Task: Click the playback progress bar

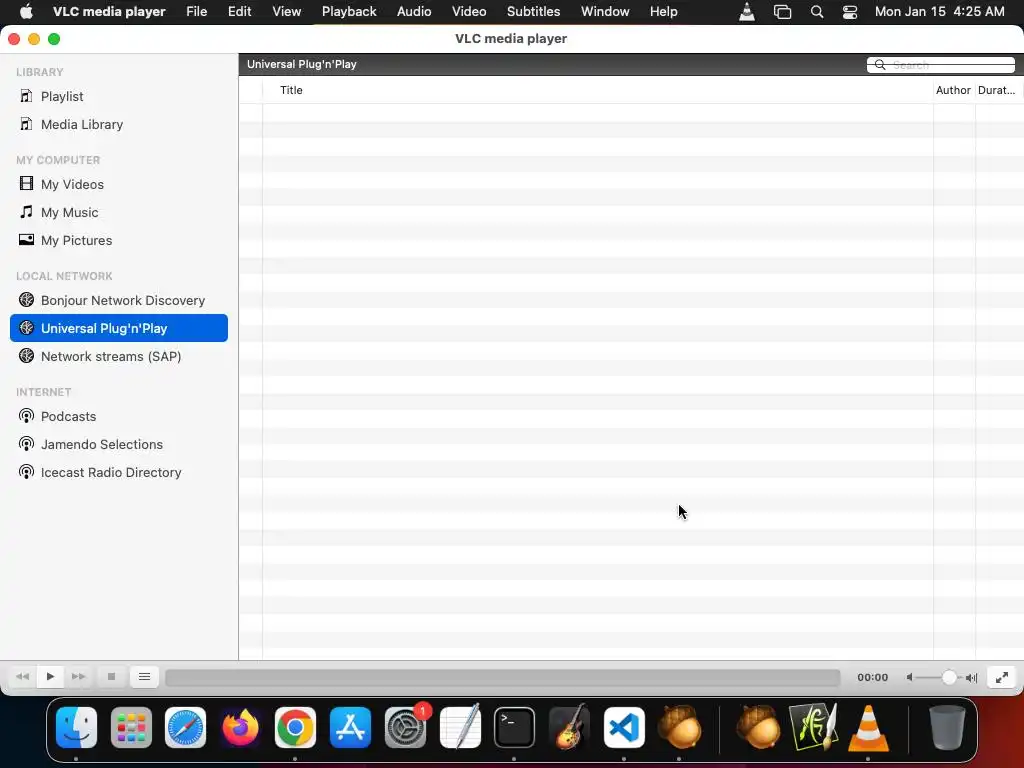Action: (x=502, y=677)
